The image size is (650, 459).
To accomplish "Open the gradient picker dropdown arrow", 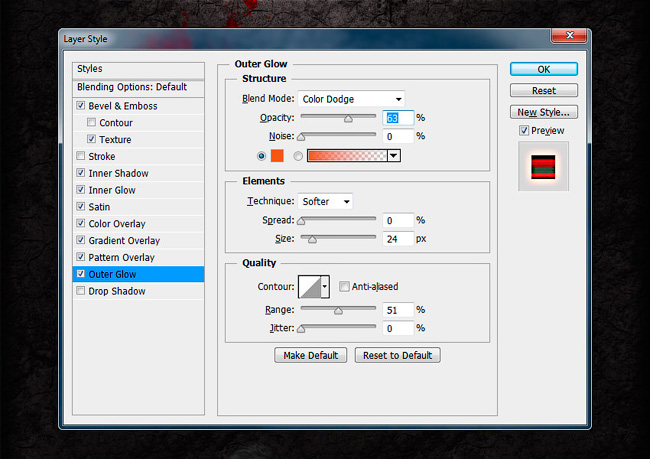I will point(394,155).
